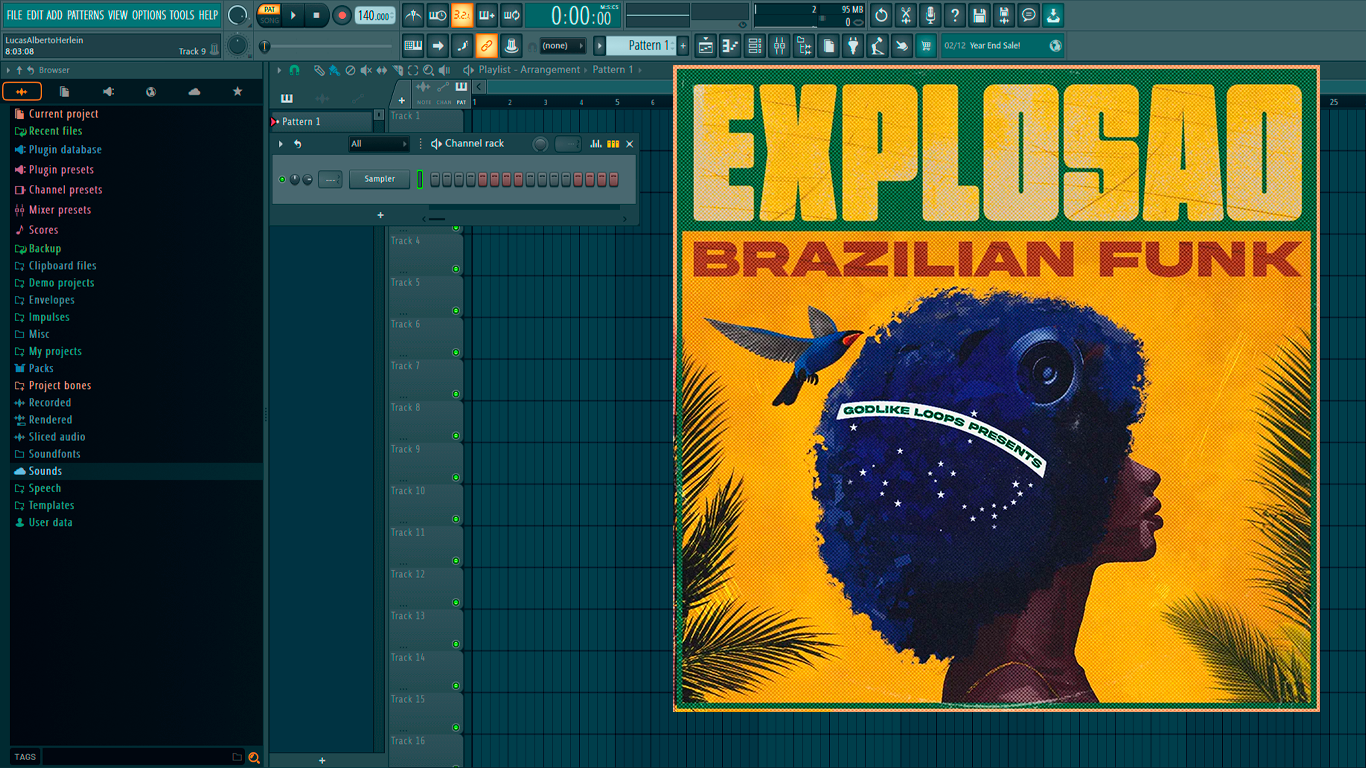This screenshot has width=1366, height=768.
Task: Click the undo history icon
Action: coord(881,15)
